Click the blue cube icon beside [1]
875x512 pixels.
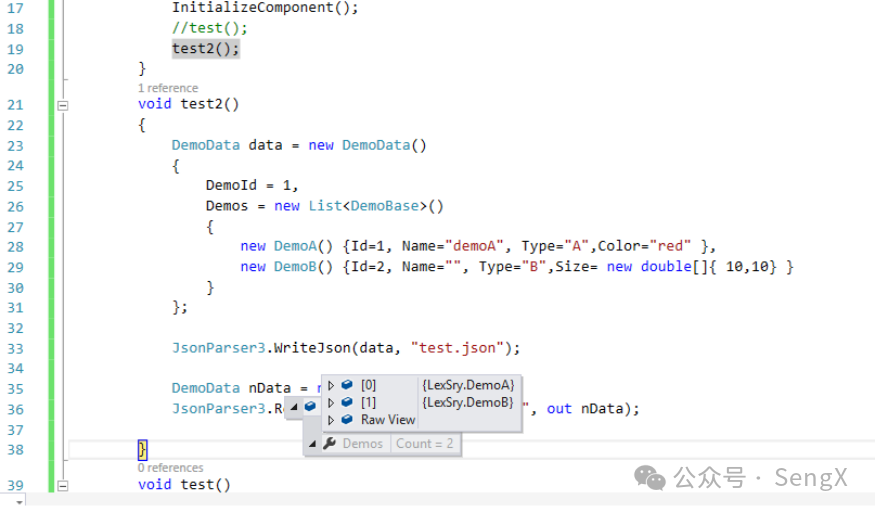tap(347, 403)
